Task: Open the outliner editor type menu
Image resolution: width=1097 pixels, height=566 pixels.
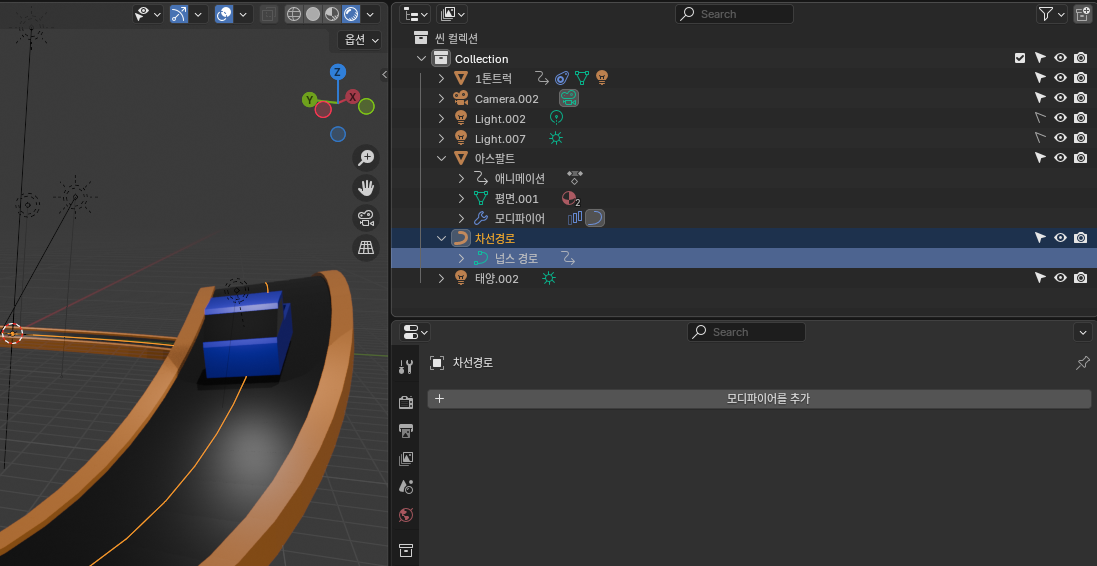Action: pyautogui.click(x=416, y=14)
